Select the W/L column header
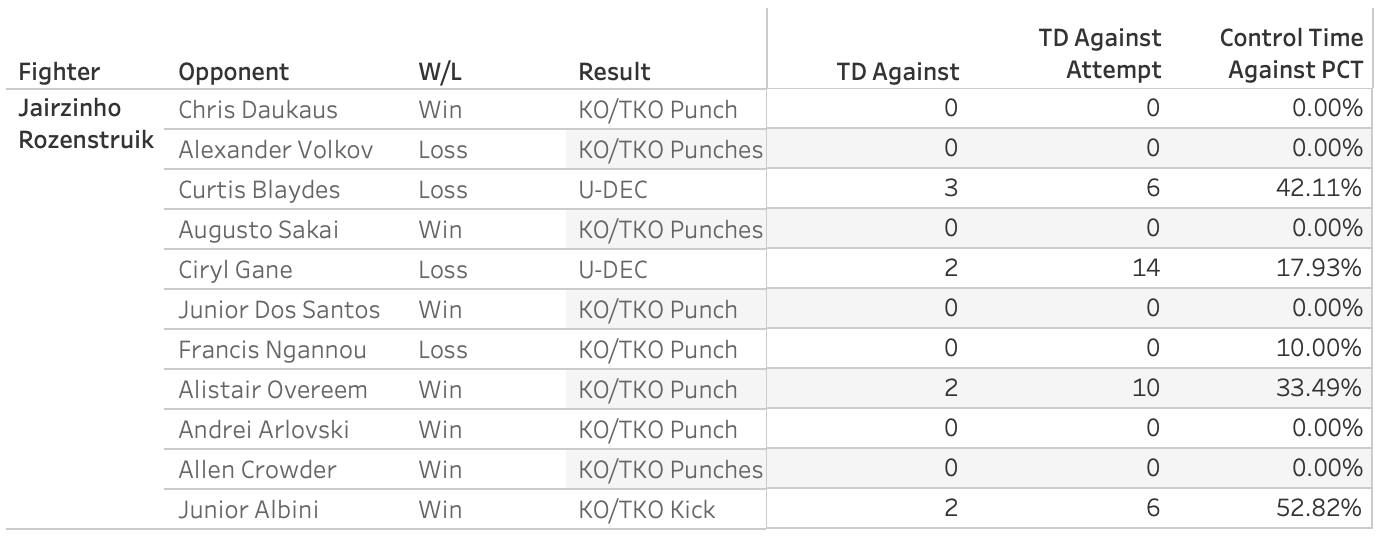This screenshot has height=546, width=1384. pyautogui.click(x=438, y=72)
